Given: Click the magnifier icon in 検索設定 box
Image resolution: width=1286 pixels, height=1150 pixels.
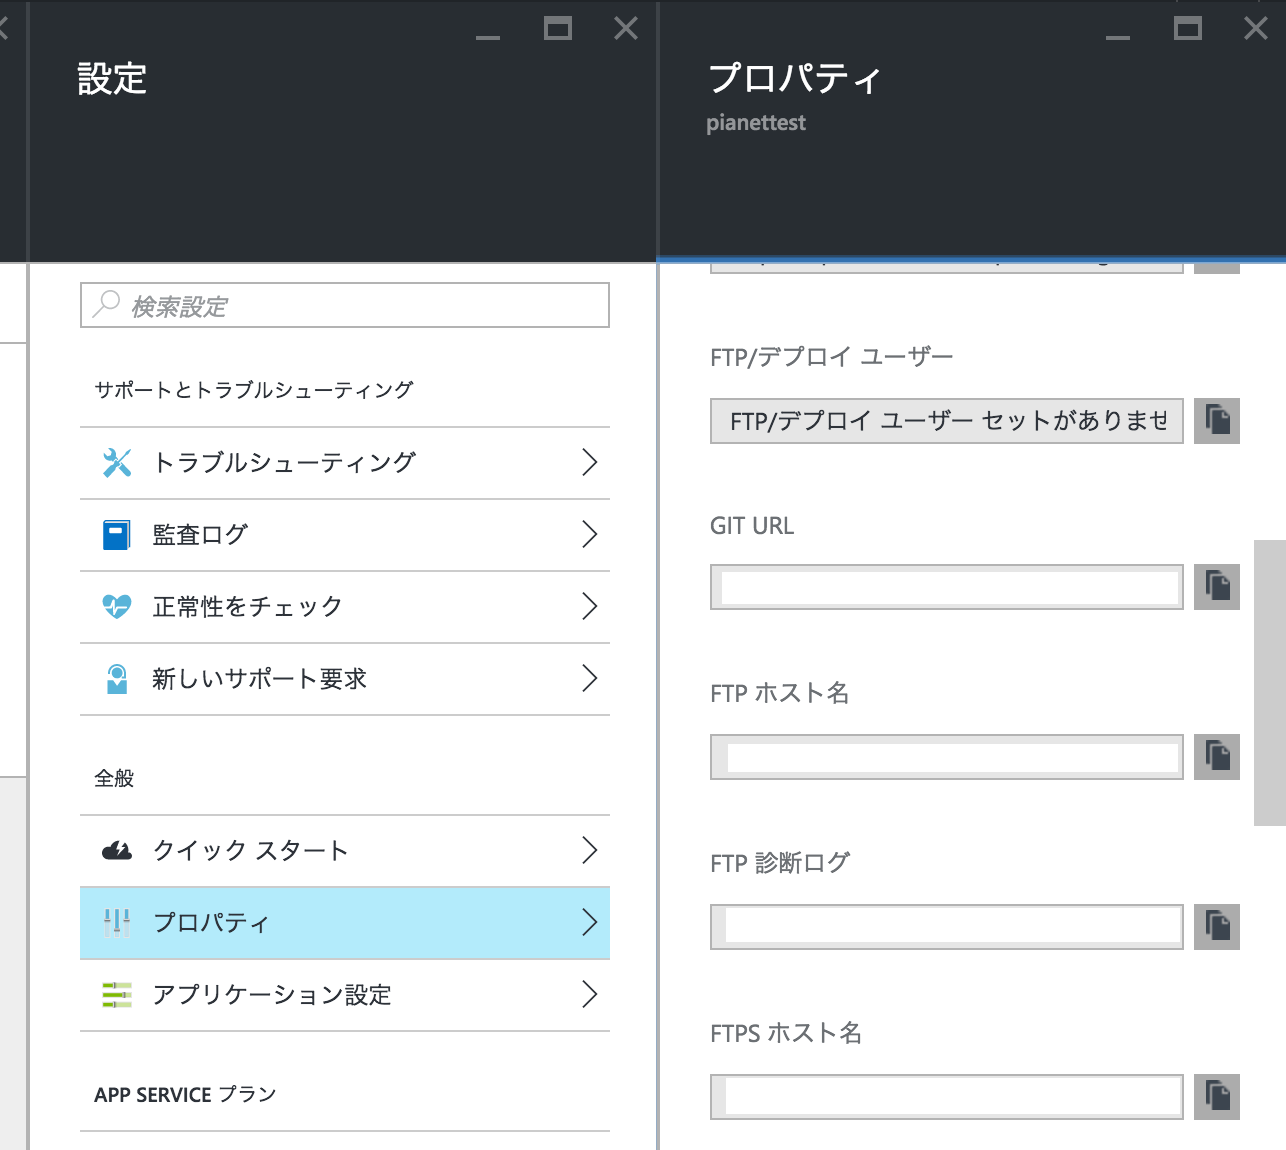Looking at the screenshot, I should point(106,304).
